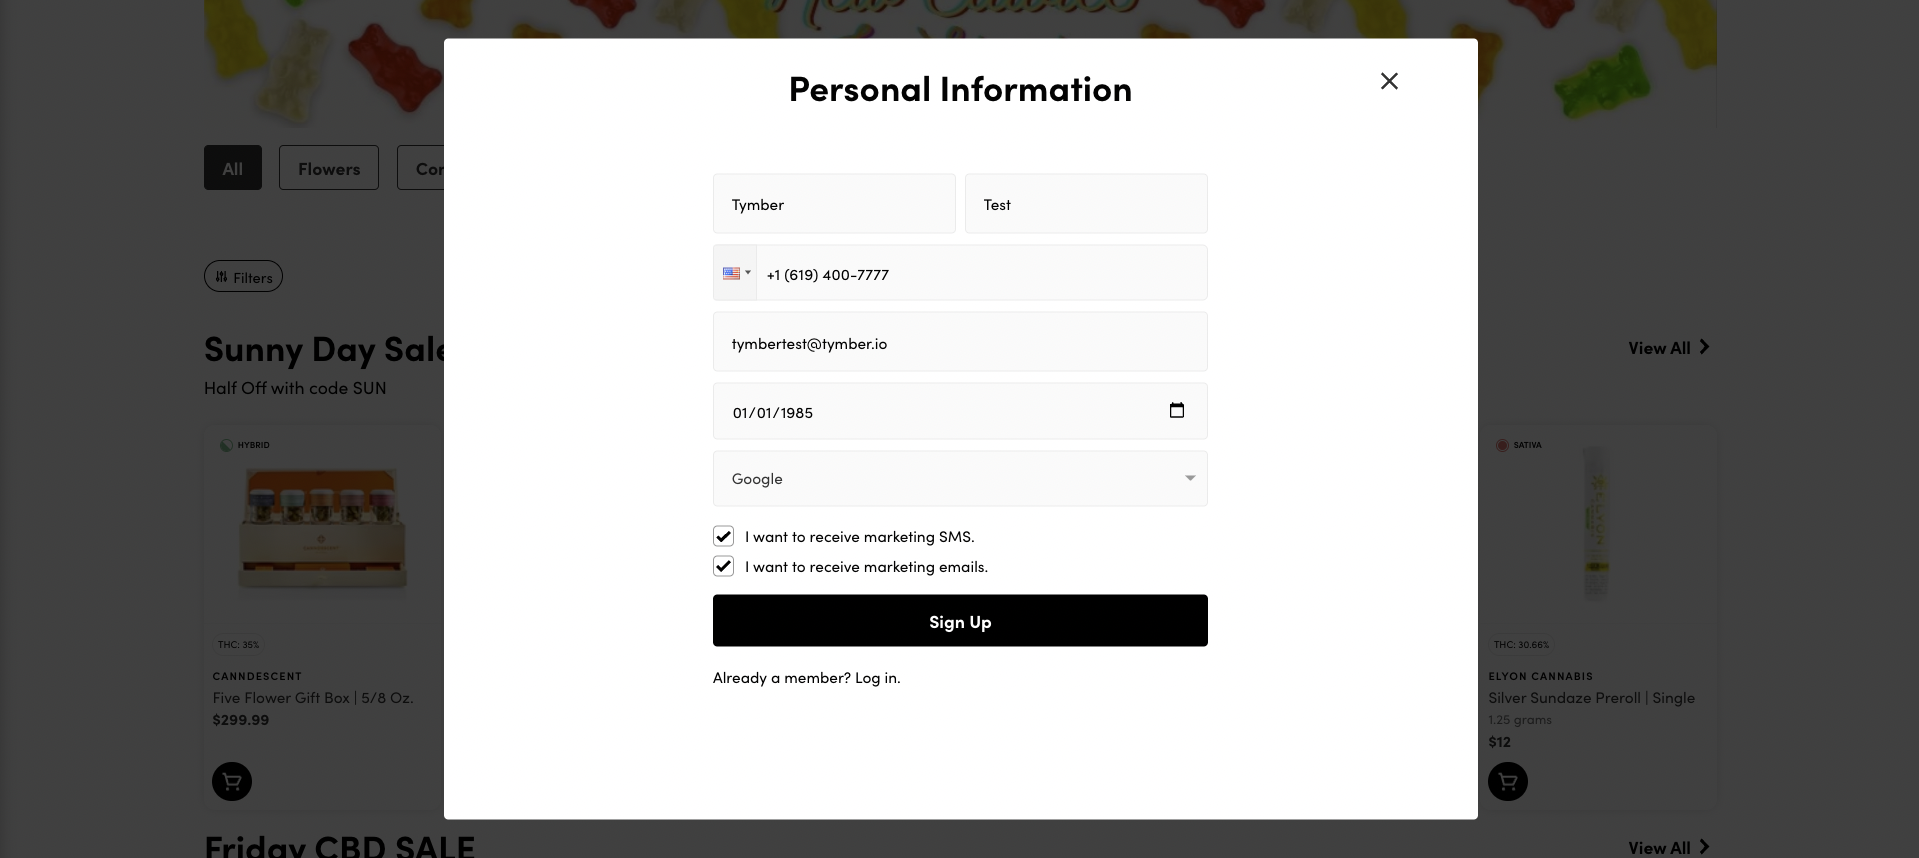This screenshot has height=858, width=1919.
Task: Click the phone number field
Action: point(980,274)
